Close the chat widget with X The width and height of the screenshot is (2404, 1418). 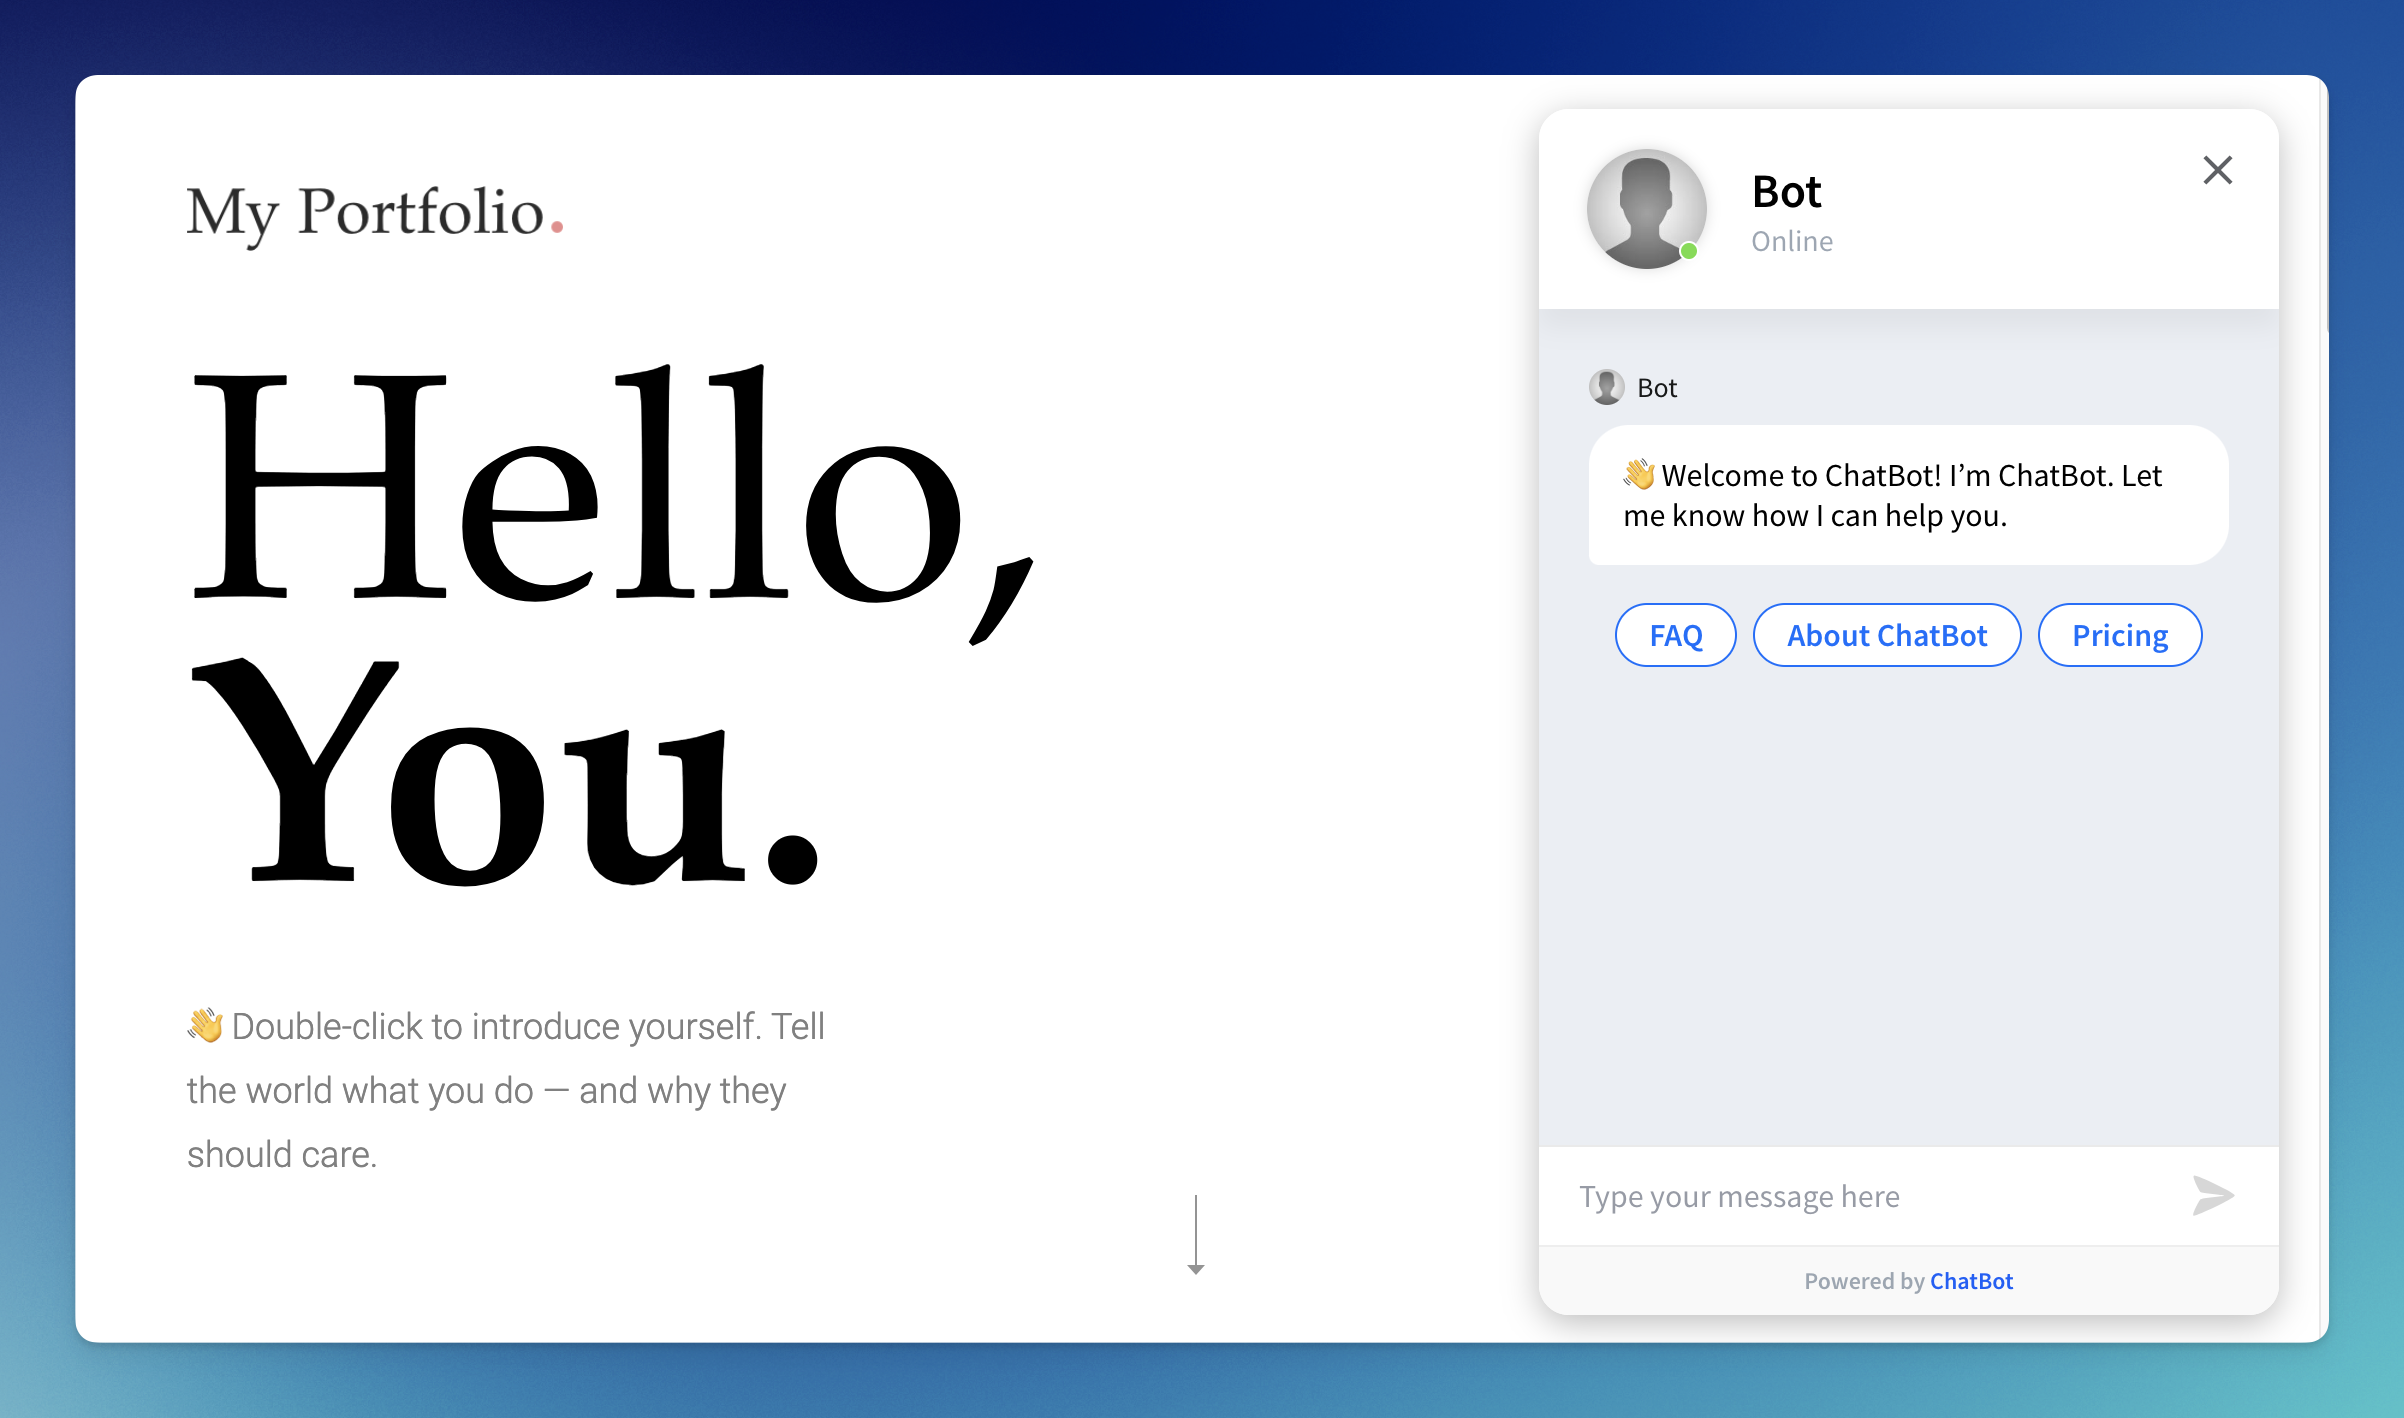pyautogui.click(x=2217, y=170)
